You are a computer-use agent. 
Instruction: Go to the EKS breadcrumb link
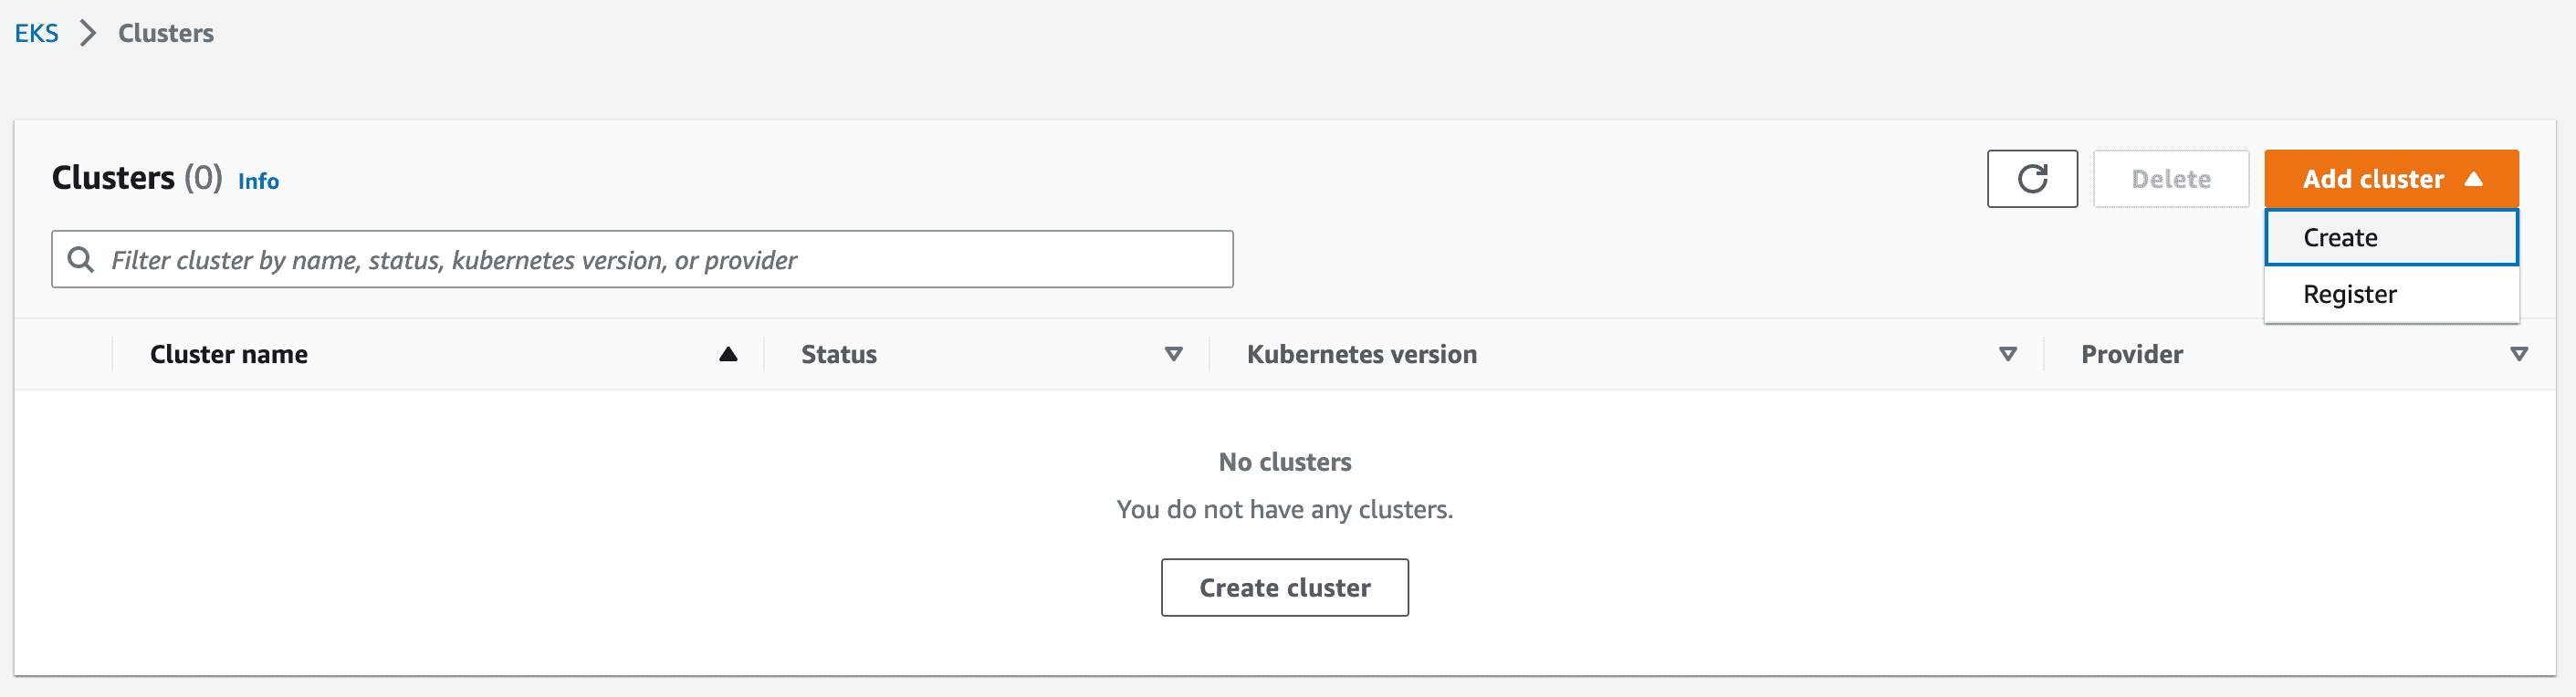click(37, 33)
